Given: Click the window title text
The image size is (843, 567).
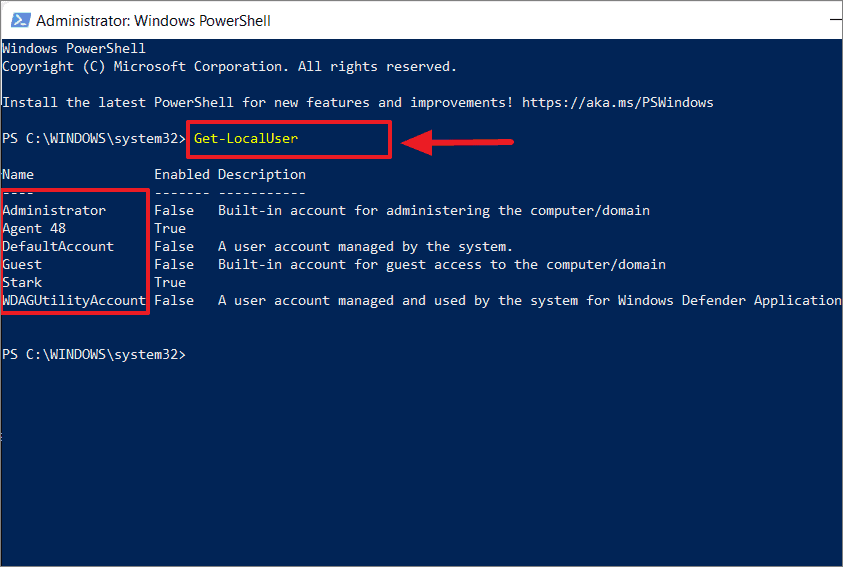Looking at the screenshot, I should tap(153, 20).
